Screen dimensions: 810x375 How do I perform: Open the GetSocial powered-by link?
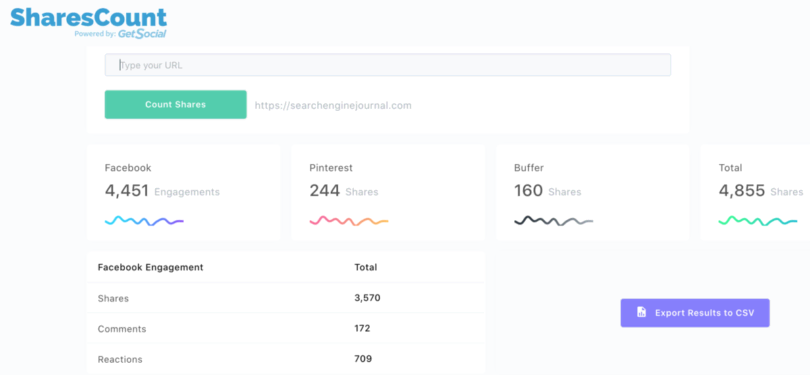142,34
